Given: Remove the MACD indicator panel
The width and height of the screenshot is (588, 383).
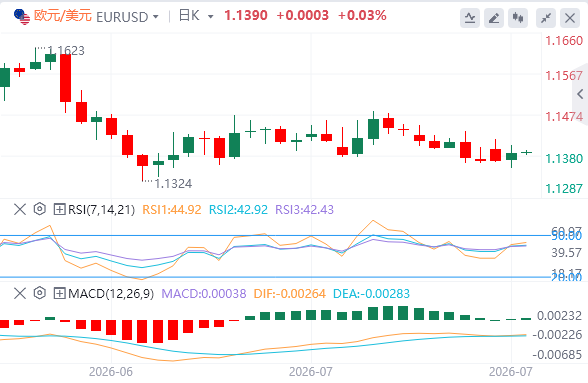Looking at the screenshot, I should (x=20, y=293).
